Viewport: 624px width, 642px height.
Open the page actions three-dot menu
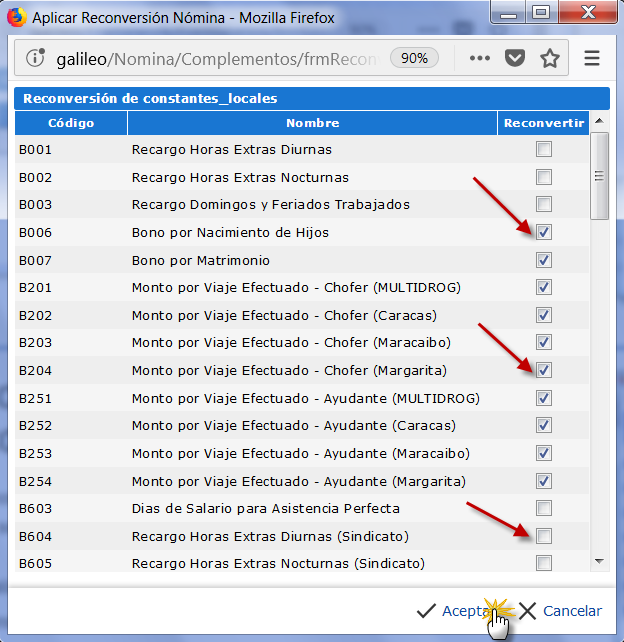[x=479, y=58]
